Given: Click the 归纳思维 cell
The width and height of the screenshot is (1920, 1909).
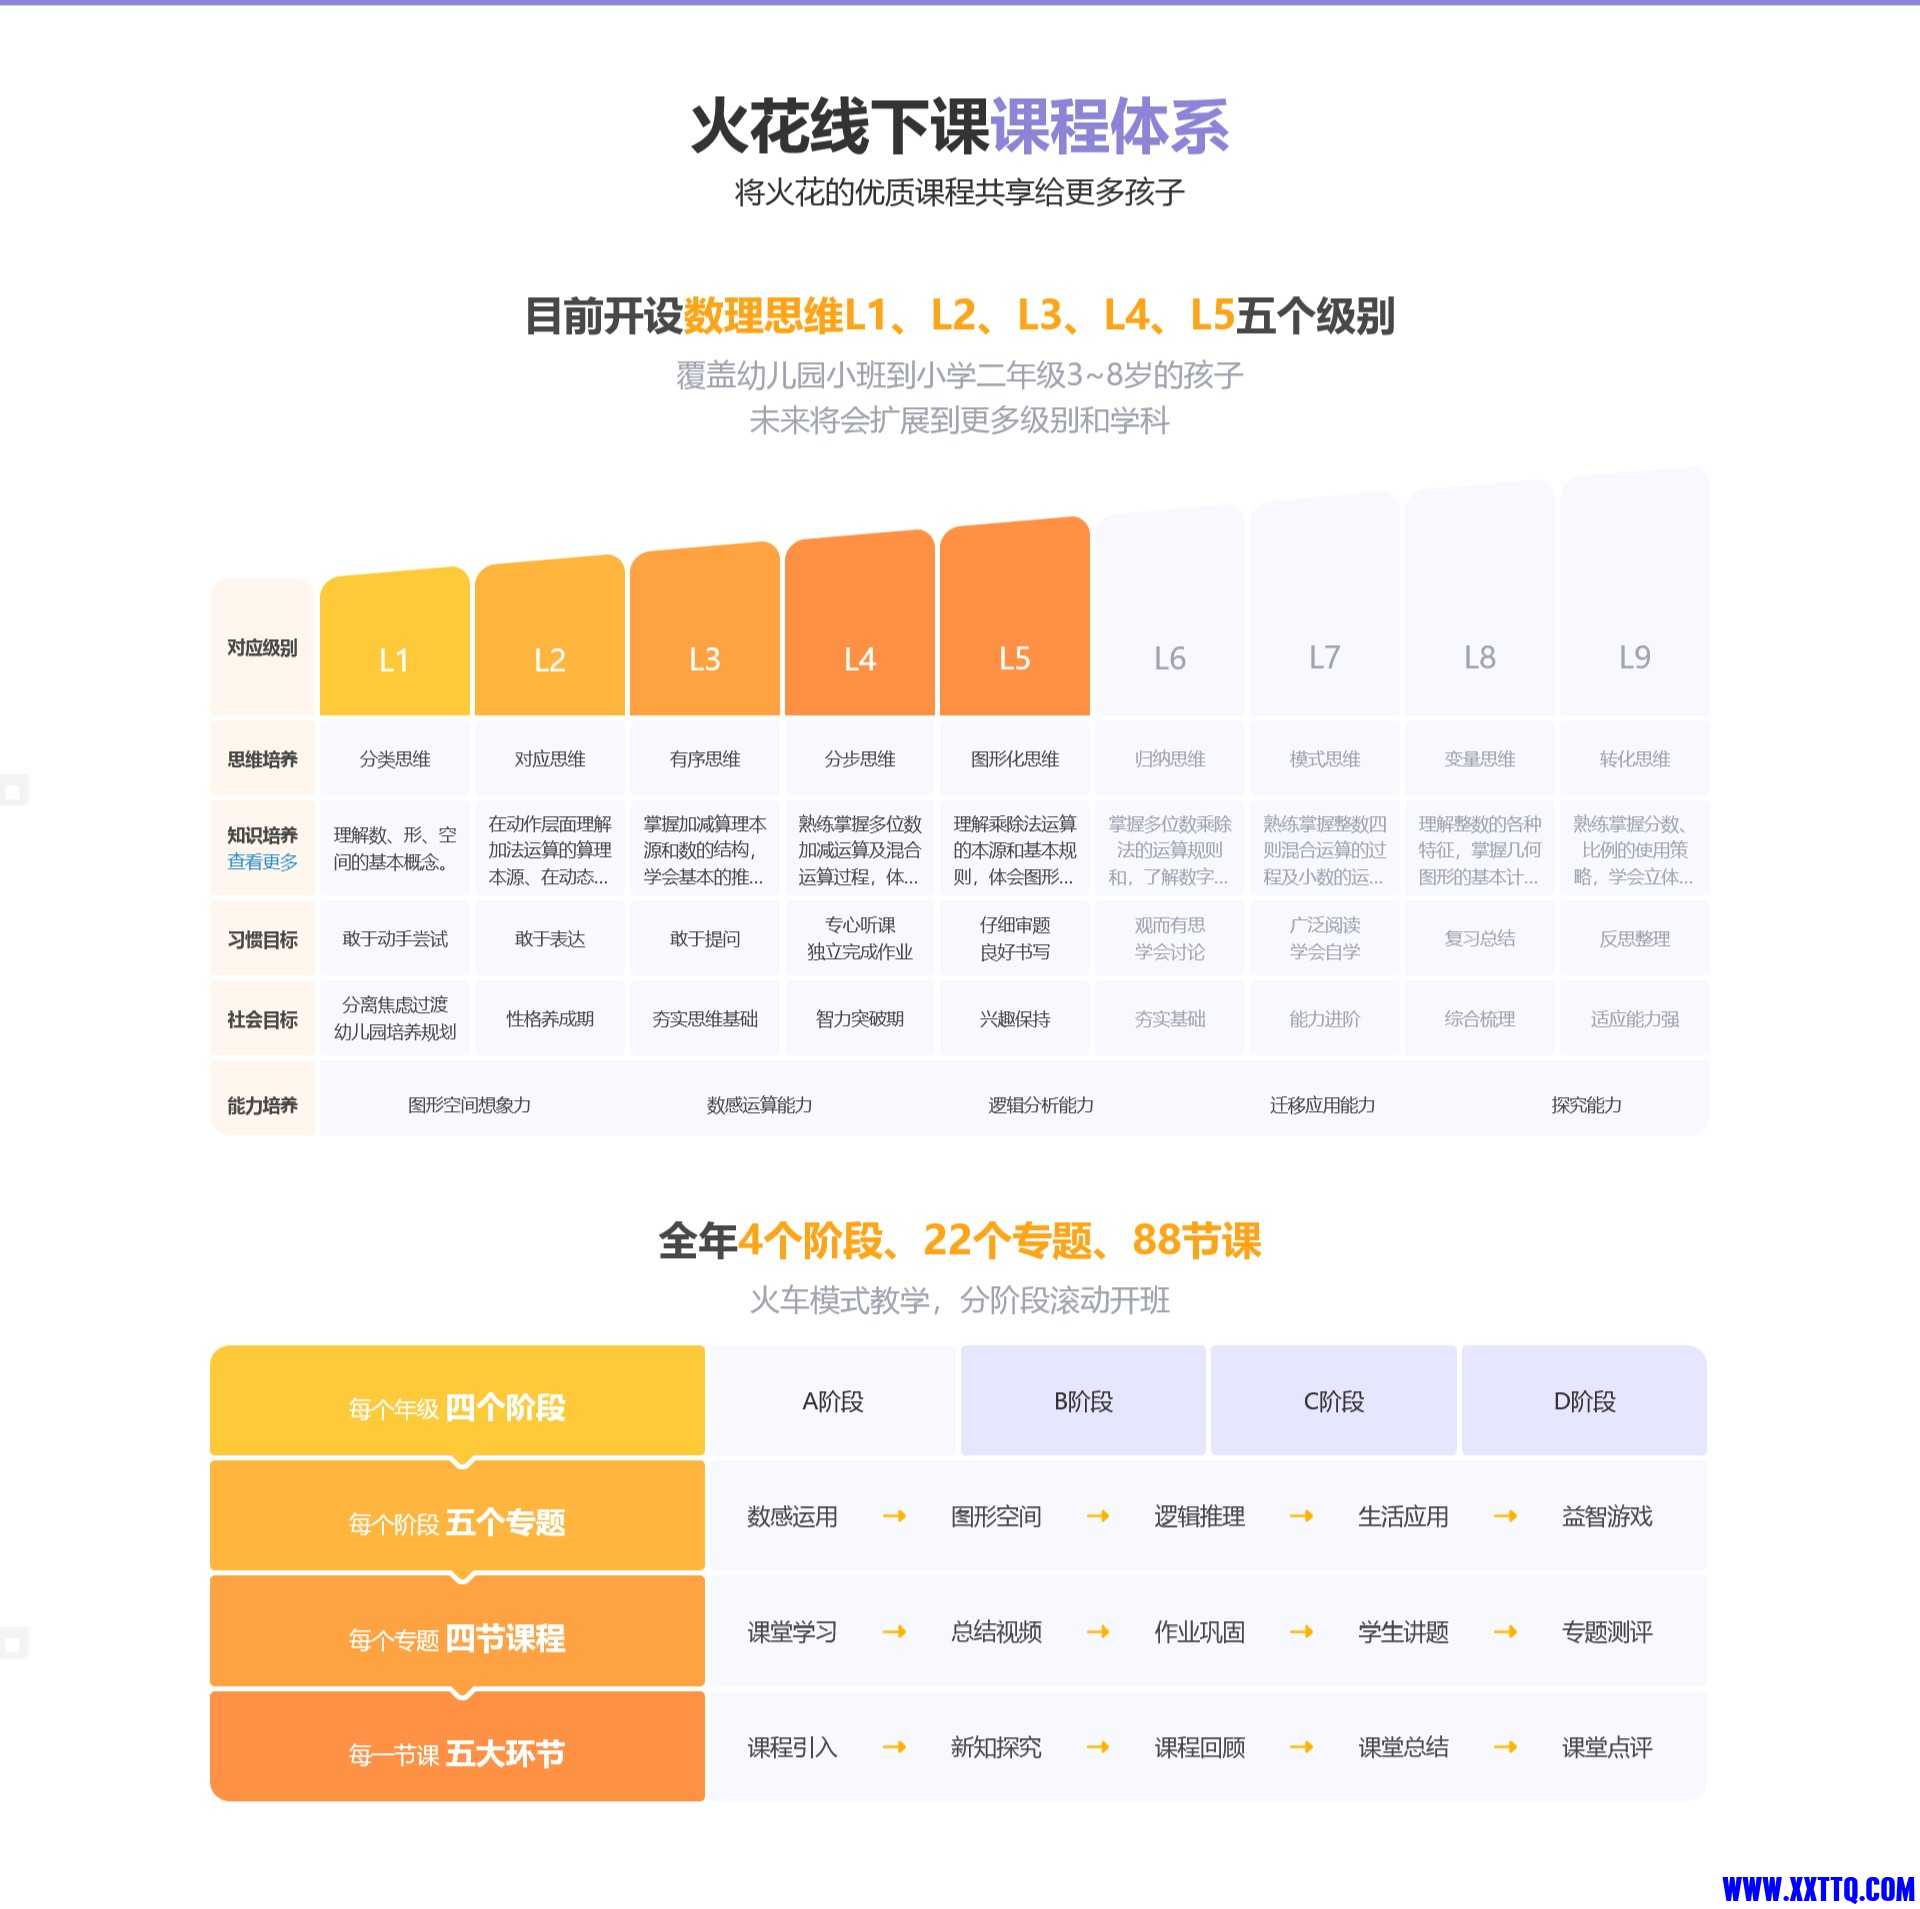Looking at the screenshot, I should (x=1170, y=759).
